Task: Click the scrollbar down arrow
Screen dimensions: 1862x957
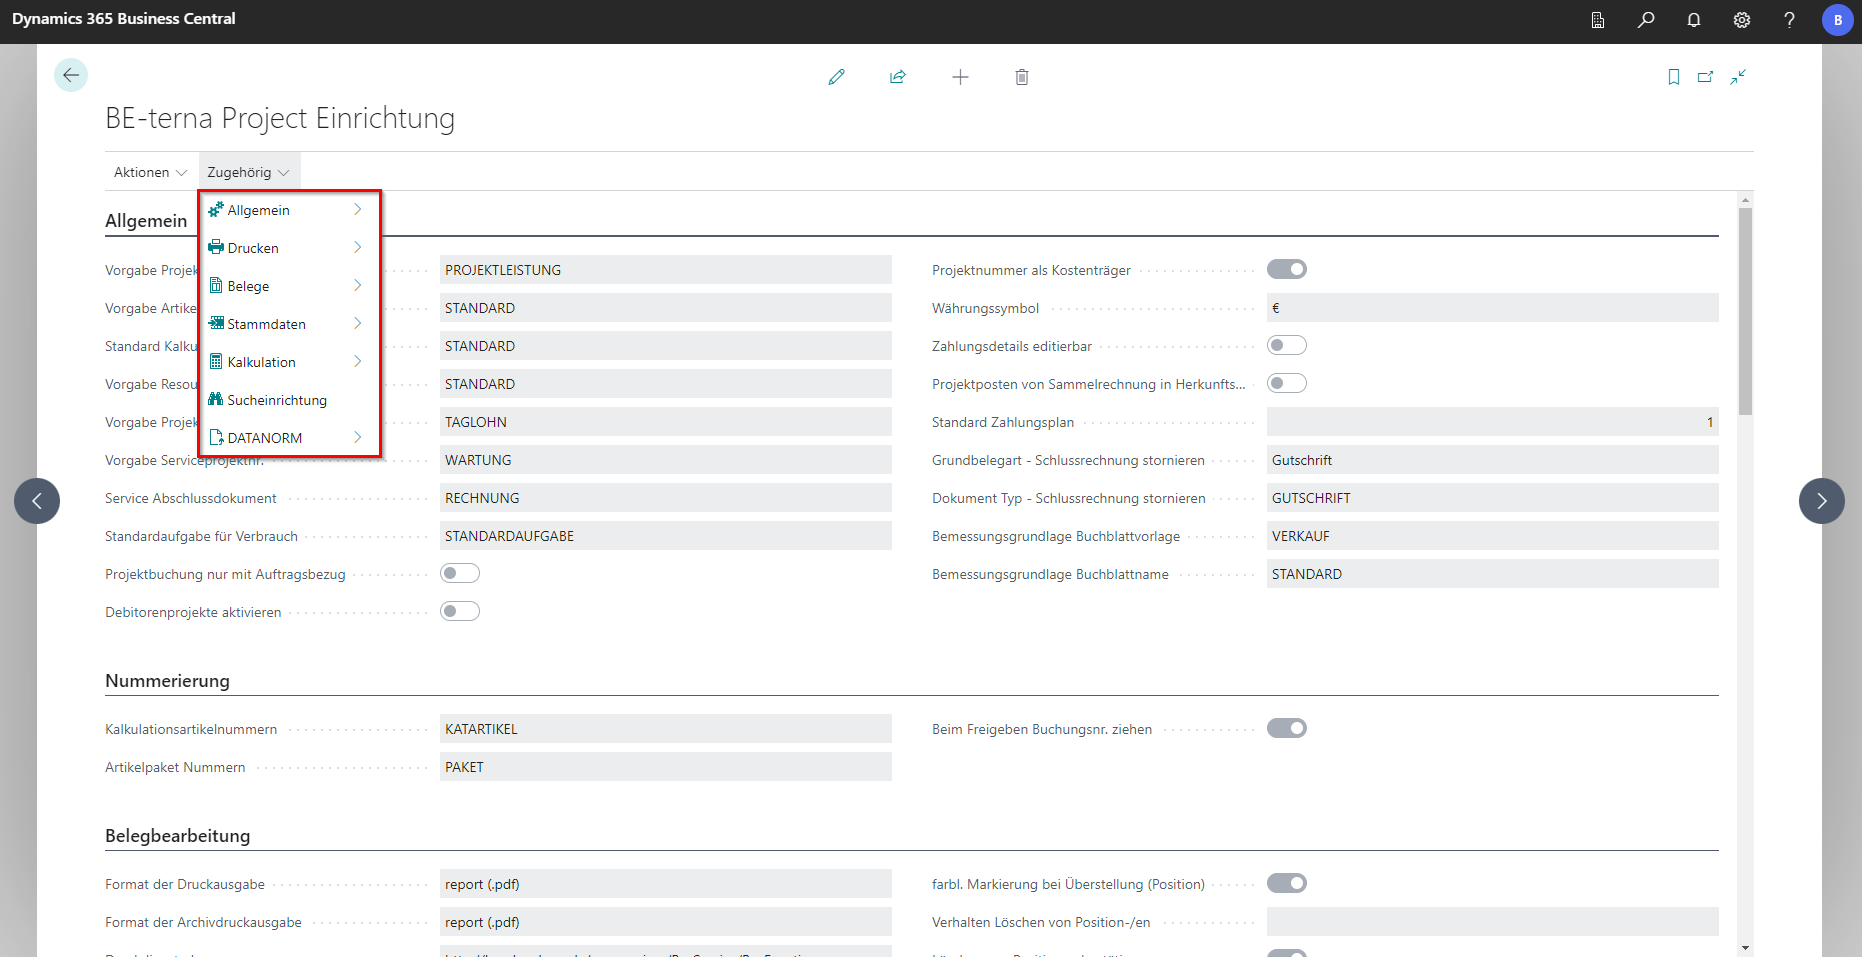Action: [x=1745, y=947]
